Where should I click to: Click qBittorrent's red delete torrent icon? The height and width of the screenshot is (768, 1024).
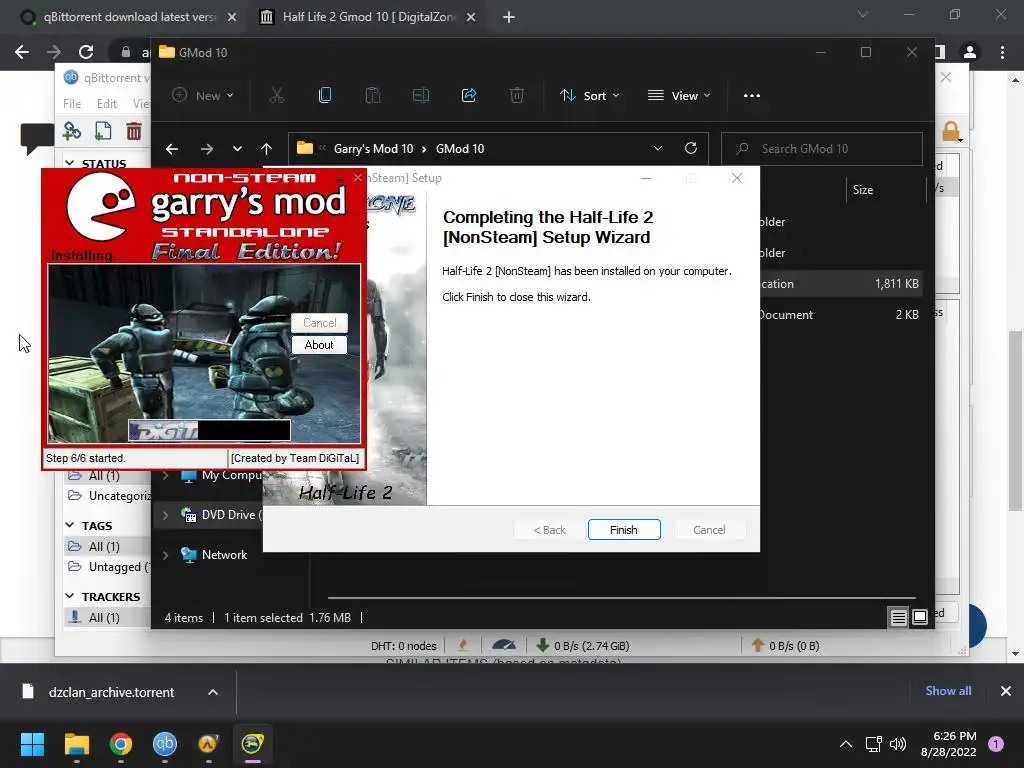pyautogui.click(x=134, y=131)
